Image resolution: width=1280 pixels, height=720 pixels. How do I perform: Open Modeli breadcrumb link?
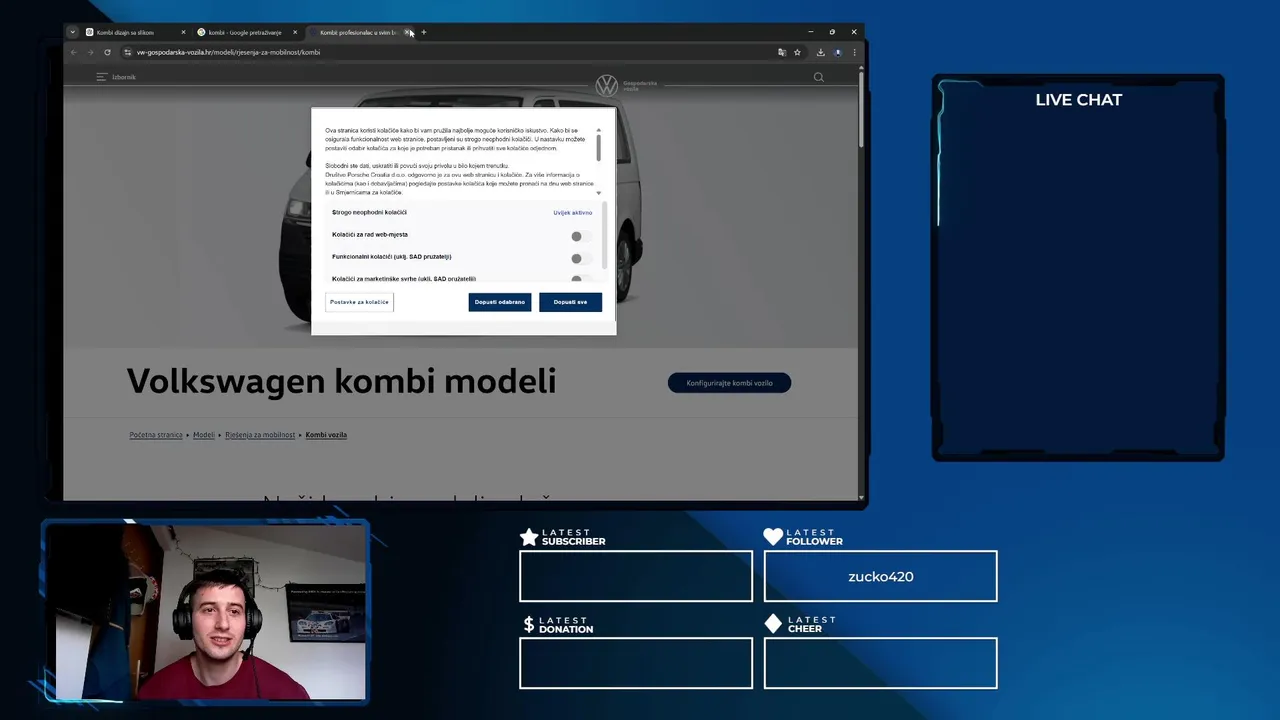tap(204, 435)
